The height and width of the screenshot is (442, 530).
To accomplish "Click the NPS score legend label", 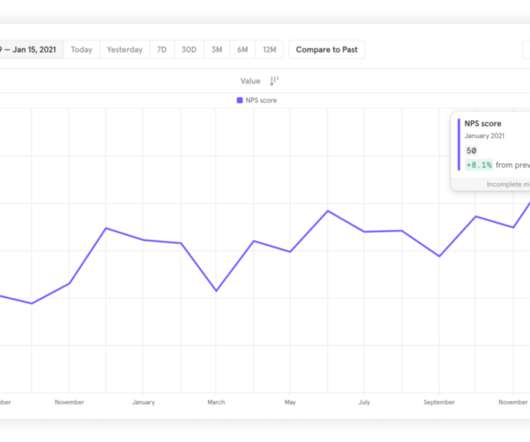I will click(261, 100).
